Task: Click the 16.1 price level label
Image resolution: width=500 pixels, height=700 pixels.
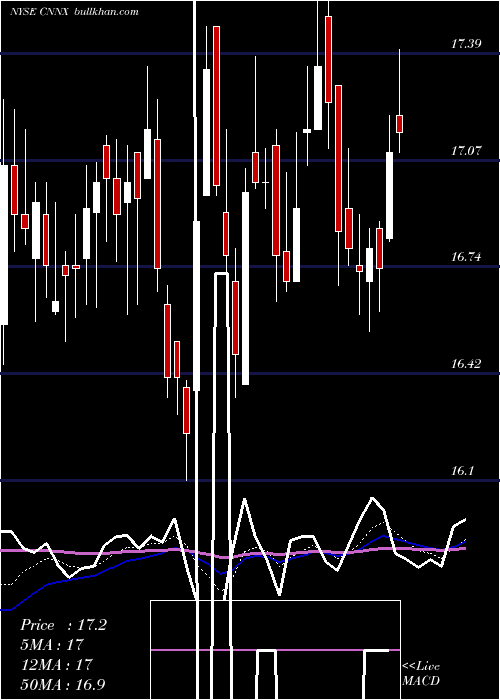Action: click(x=462, y=471)
